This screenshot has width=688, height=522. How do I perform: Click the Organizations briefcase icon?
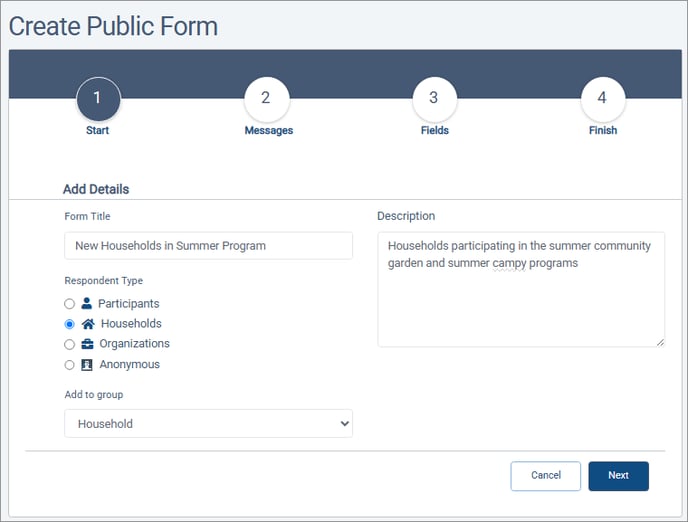tap(87, 344)
